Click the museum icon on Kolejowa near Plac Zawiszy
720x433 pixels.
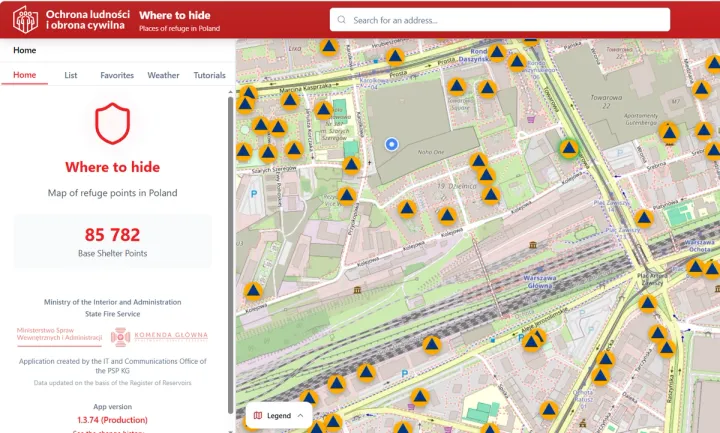coord(533,245)
